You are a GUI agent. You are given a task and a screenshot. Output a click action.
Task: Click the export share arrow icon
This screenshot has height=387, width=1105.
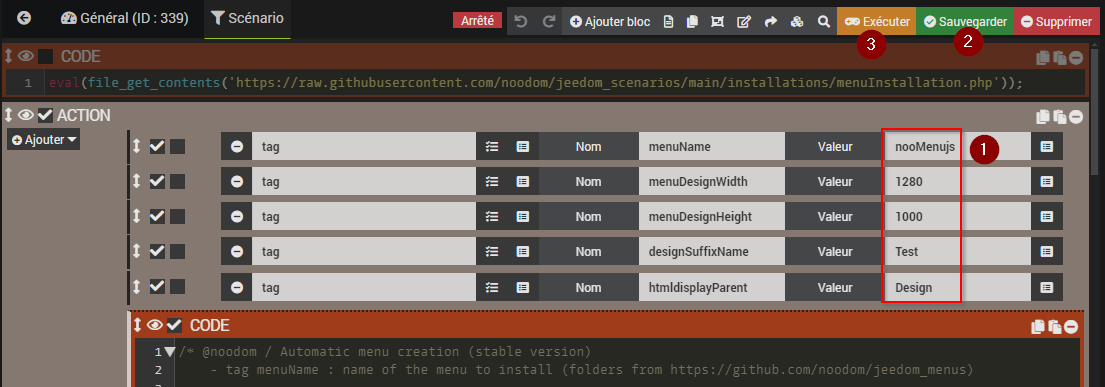[770, 21]
